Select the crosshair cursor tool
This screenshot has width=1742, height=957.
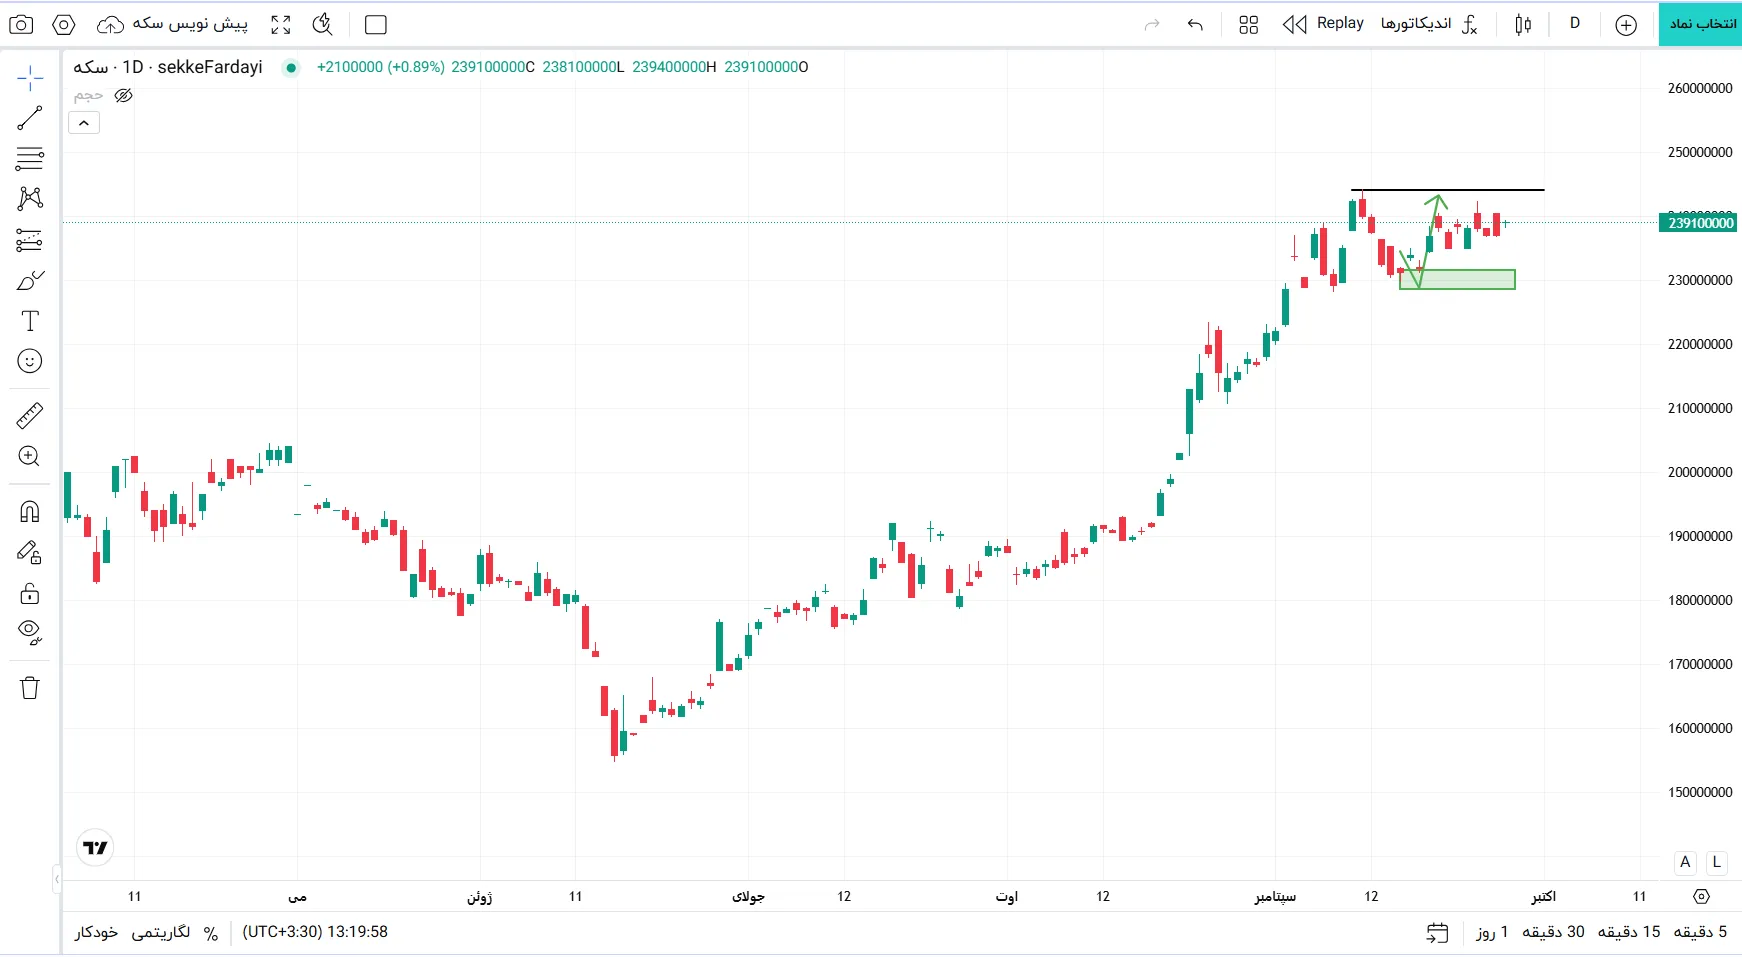[x=30, y=78]
